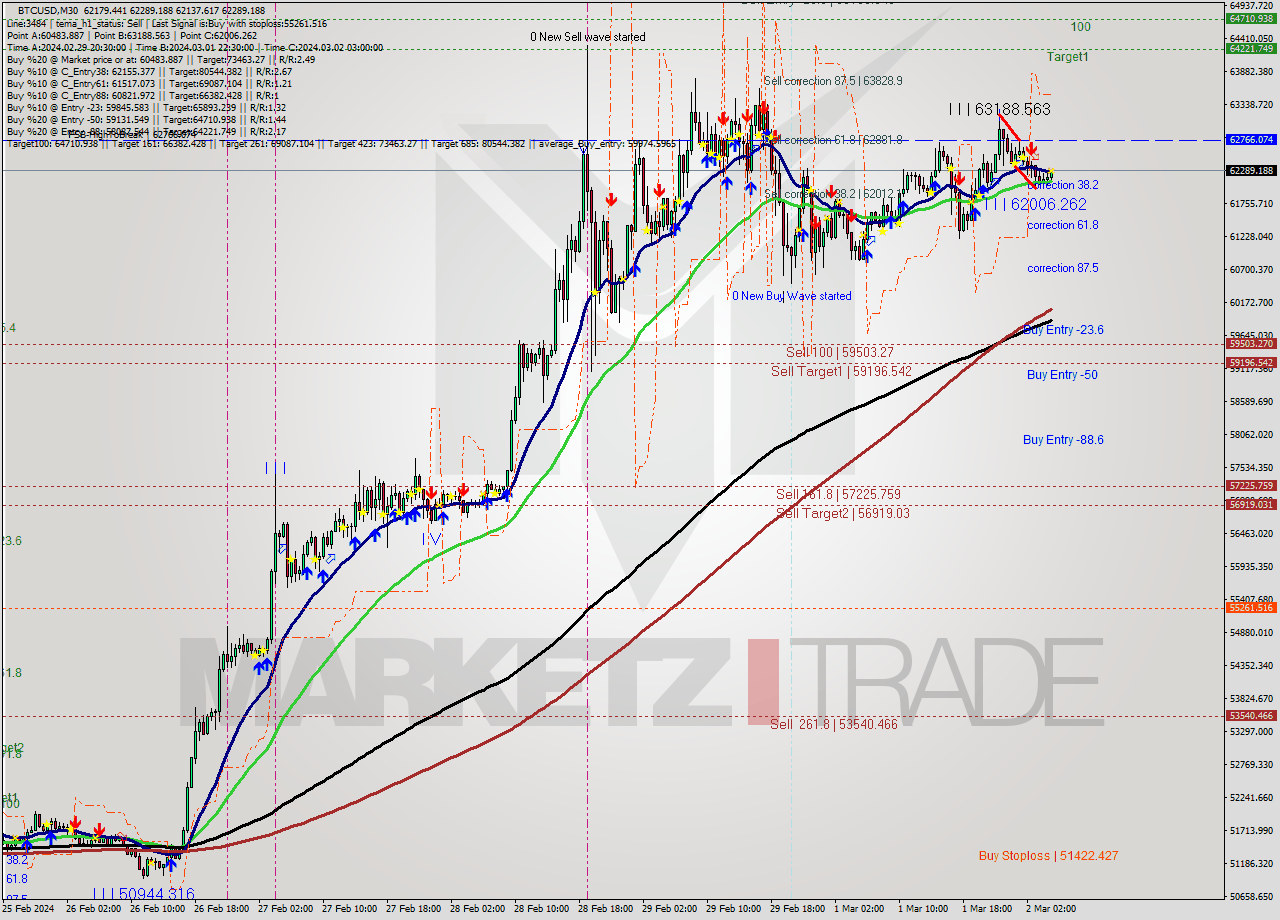Select the '29 Feb 18:00' time label

(798, 910)
